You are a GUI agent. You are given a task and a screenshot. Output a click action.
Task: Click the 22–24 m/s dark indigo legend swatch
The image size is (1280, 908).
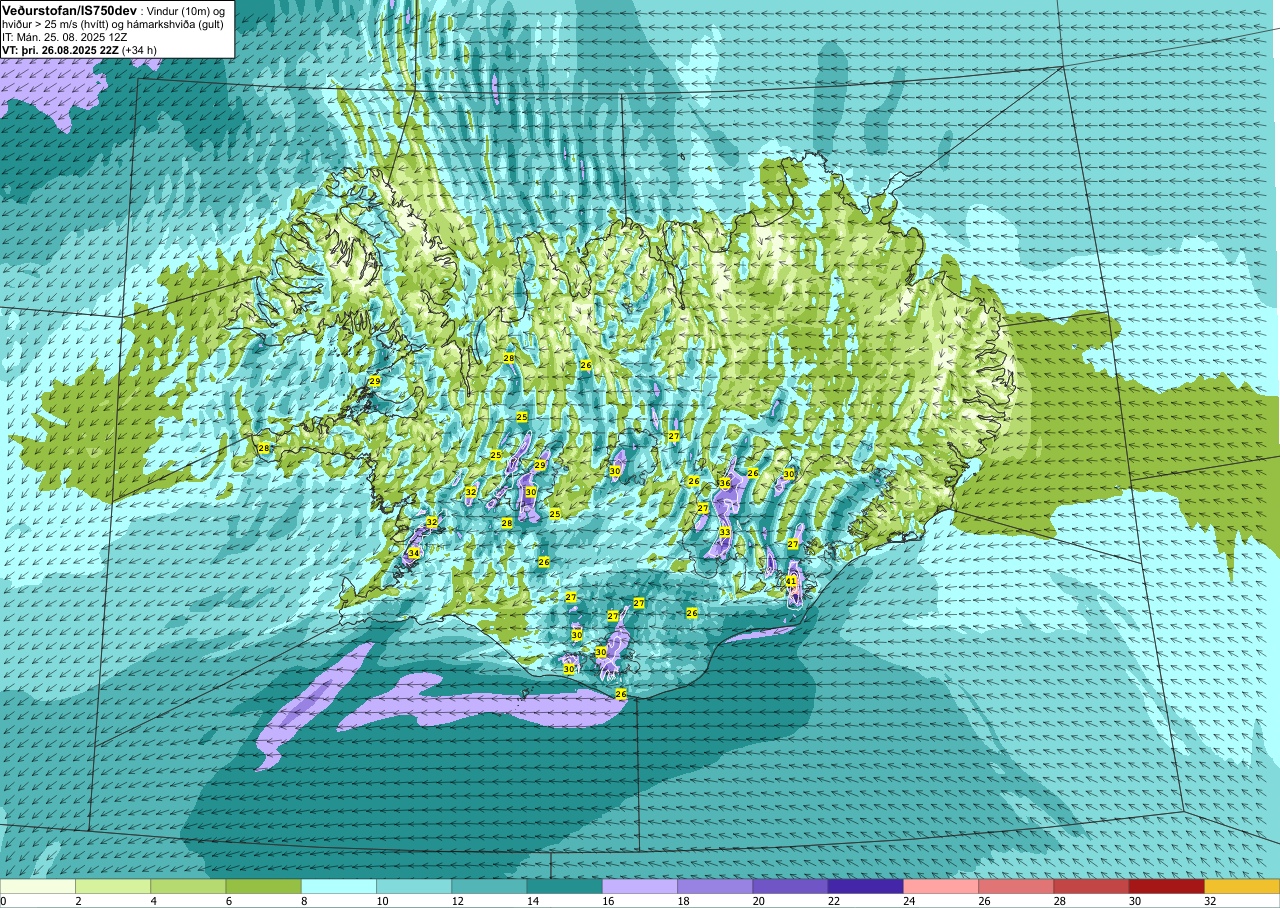click(x=865, y=886)
